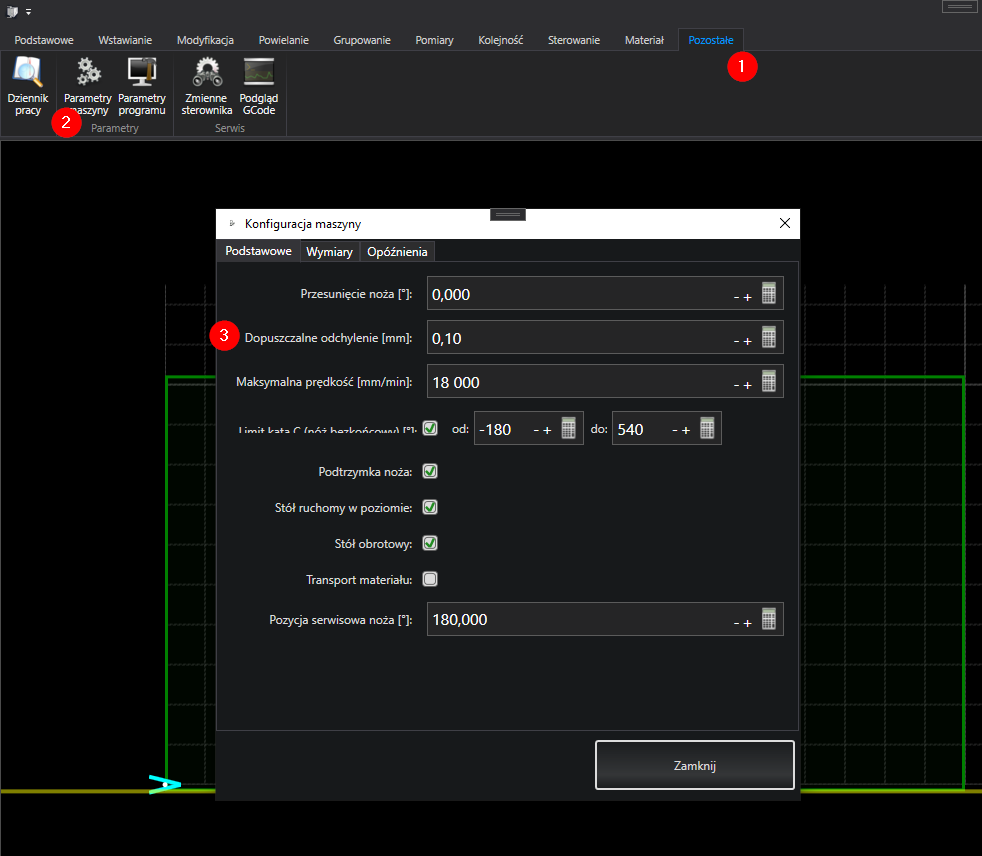This screenshot has width=982, height=856.
Task: Open the Modyfikacja ribbon tab
Action: pyautogui.click(x=205, y=40)
